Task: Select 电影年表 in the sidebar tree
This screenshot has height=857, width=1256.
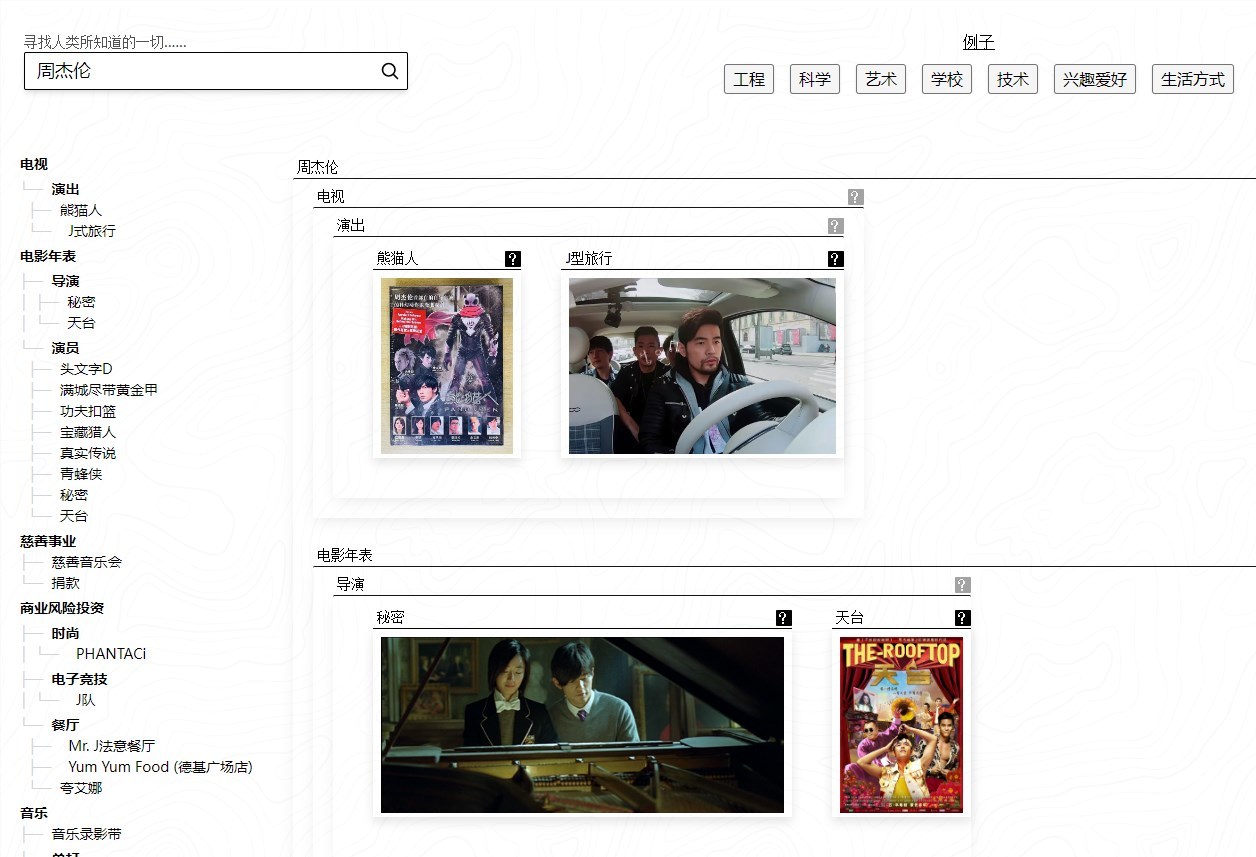Action: (x=48, y=256)
